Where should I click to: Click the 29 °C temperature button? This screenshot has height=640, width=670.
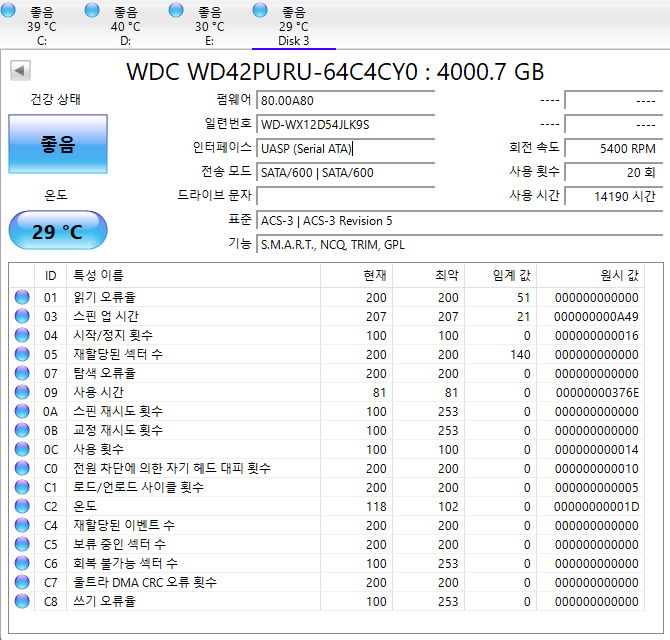click(58, 232)
